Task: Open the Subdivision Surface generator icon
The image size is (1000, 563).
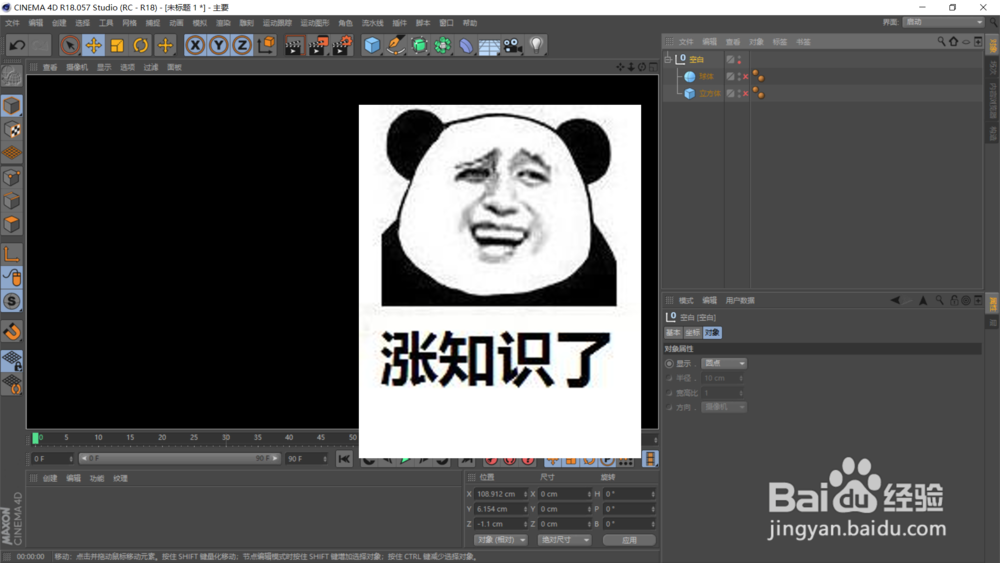Action: (x=419, y=45)
